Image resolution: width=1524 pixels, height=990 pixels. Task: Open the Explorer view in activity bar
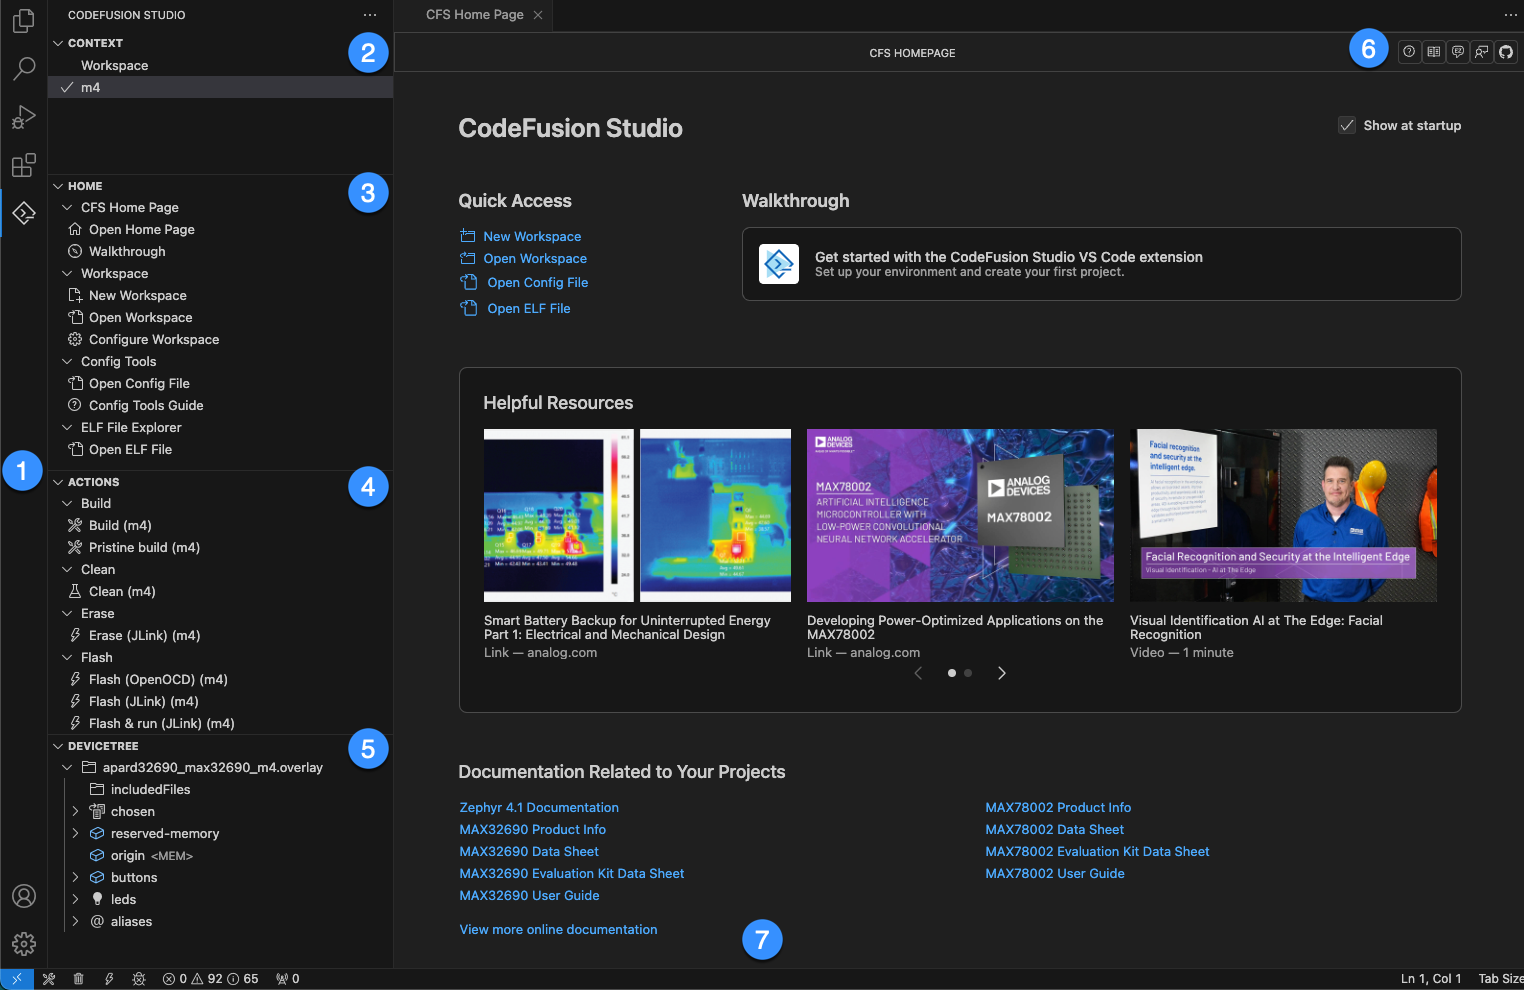tap(24, 21)
